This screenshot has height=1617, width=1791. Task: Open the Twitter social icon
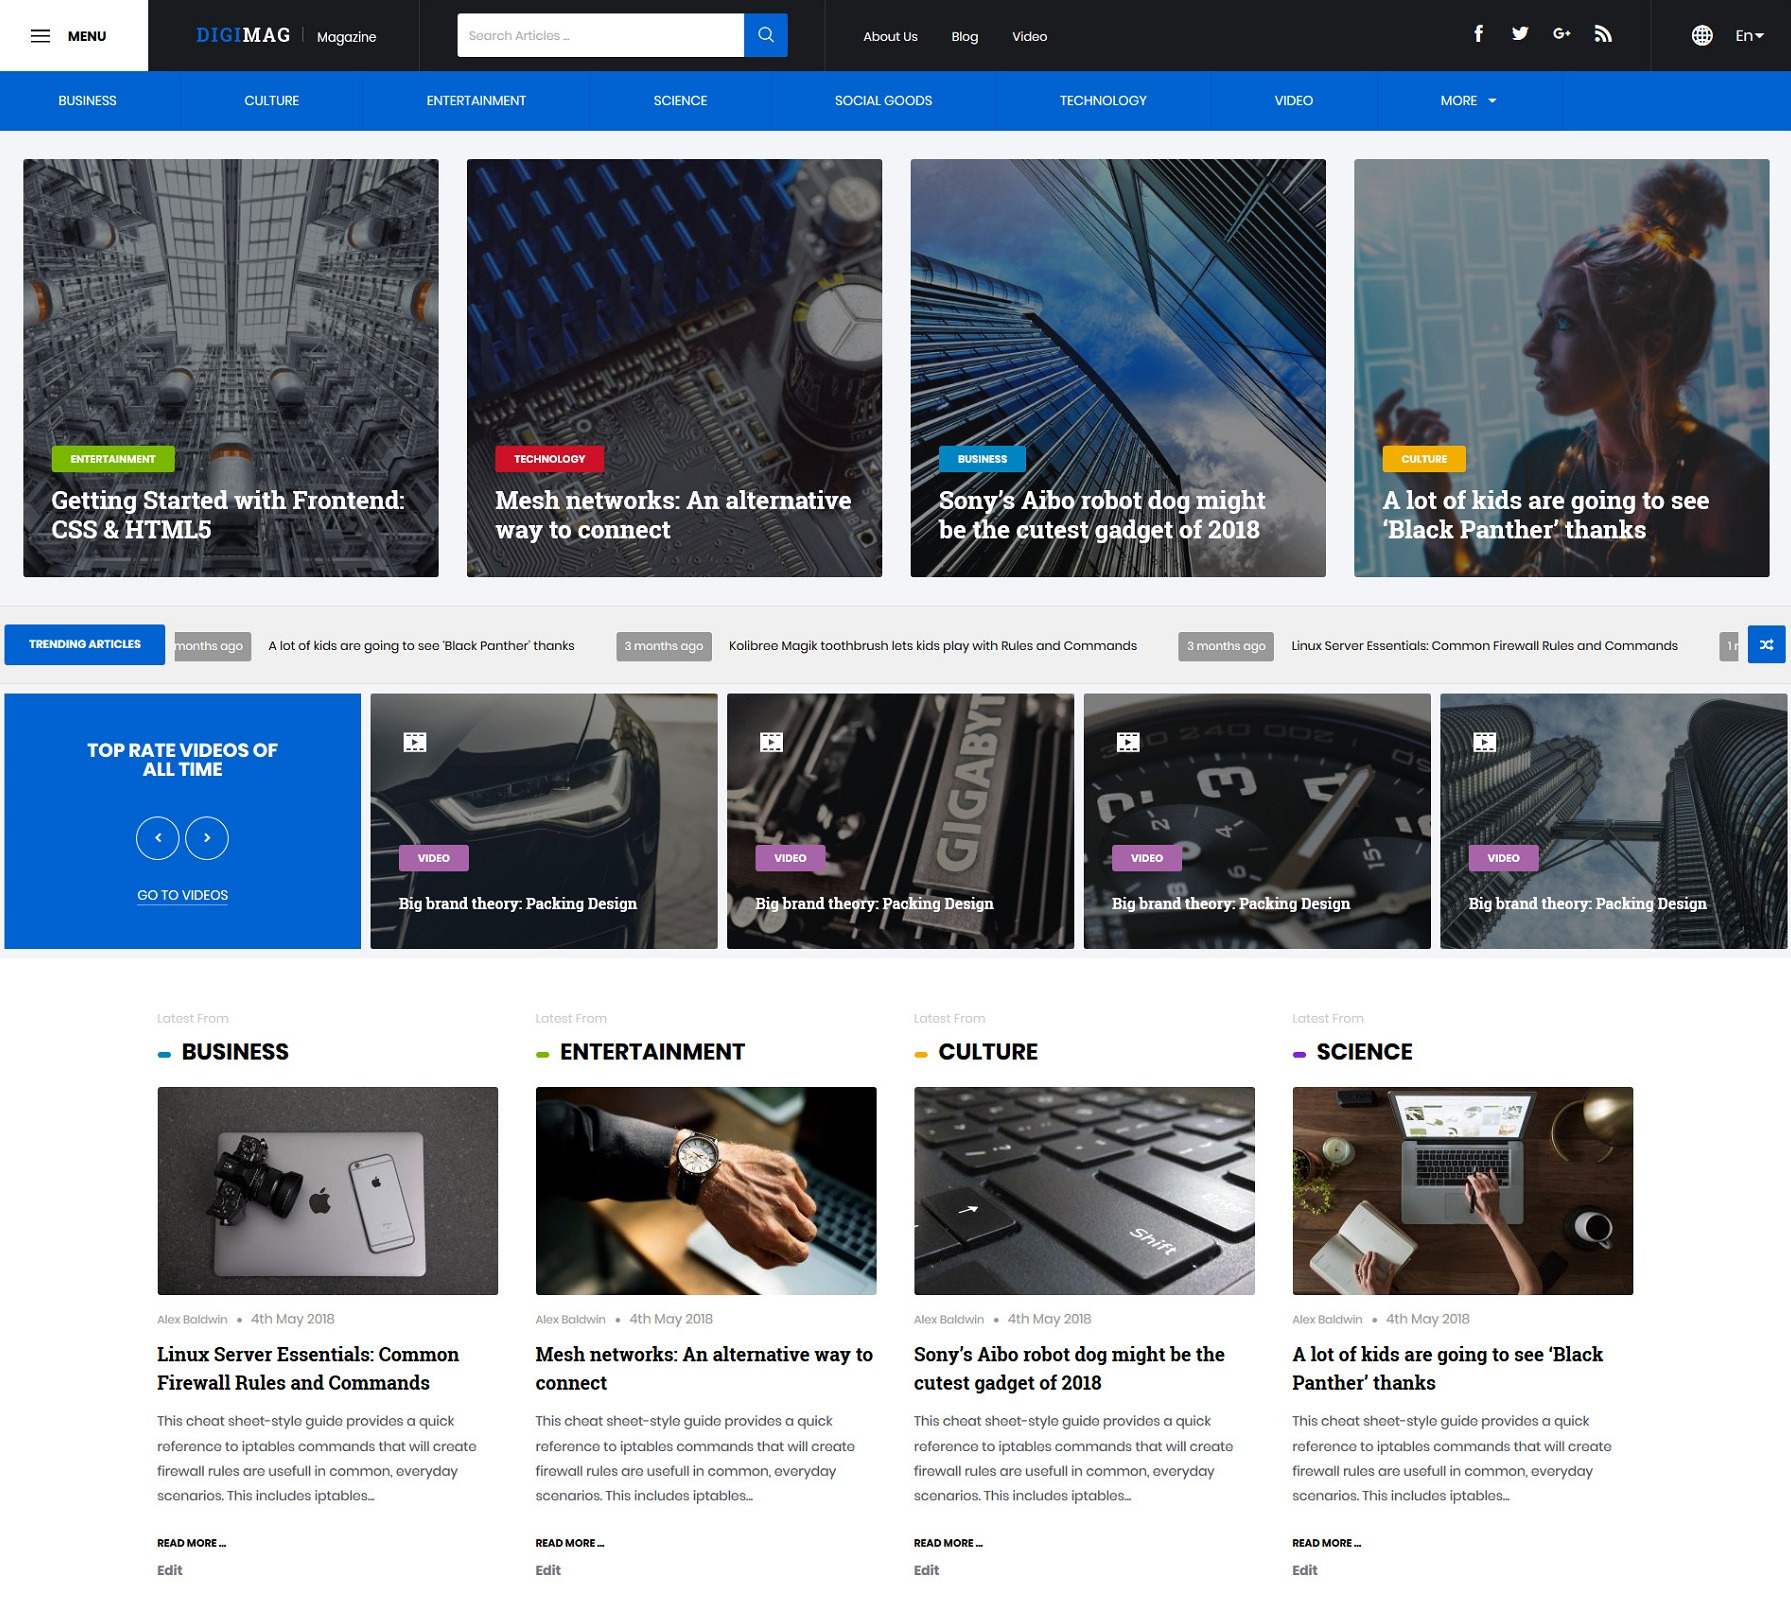pos(1519,34)
